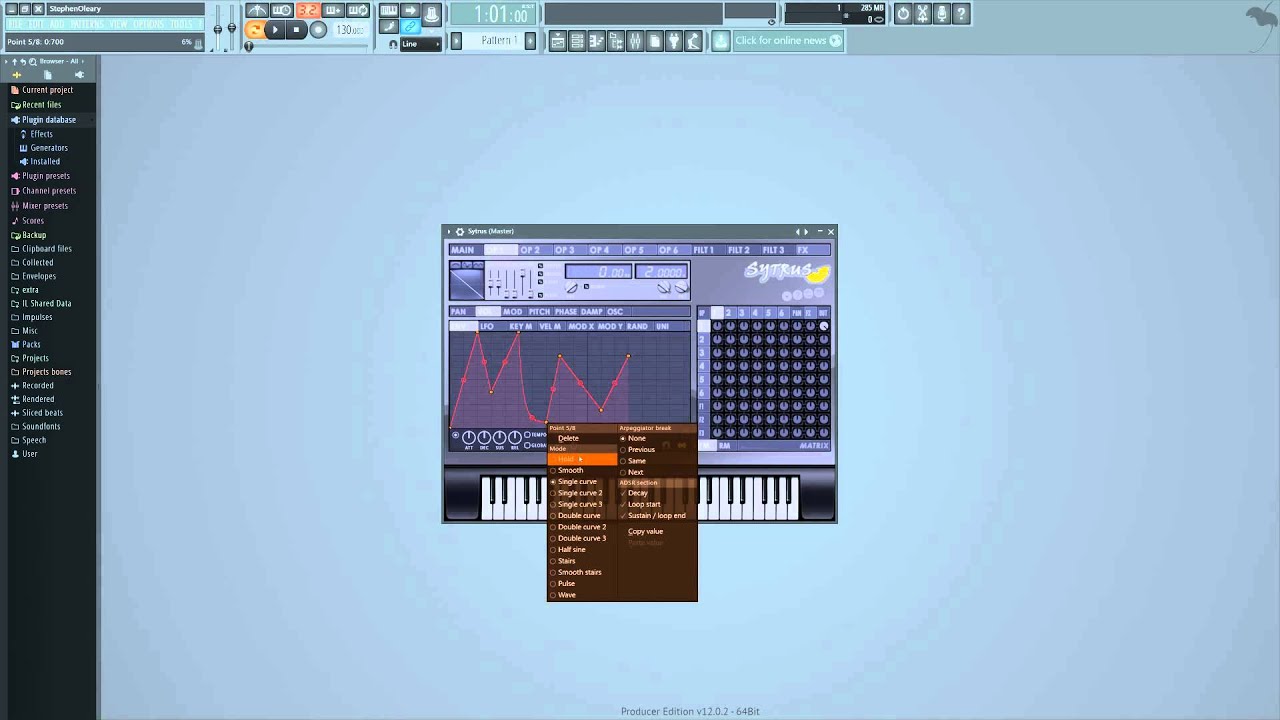The height and width of the screenshot is (720, 1280).
Task: Expand the Effects subfolder
Action: click(x=41, y=134)
